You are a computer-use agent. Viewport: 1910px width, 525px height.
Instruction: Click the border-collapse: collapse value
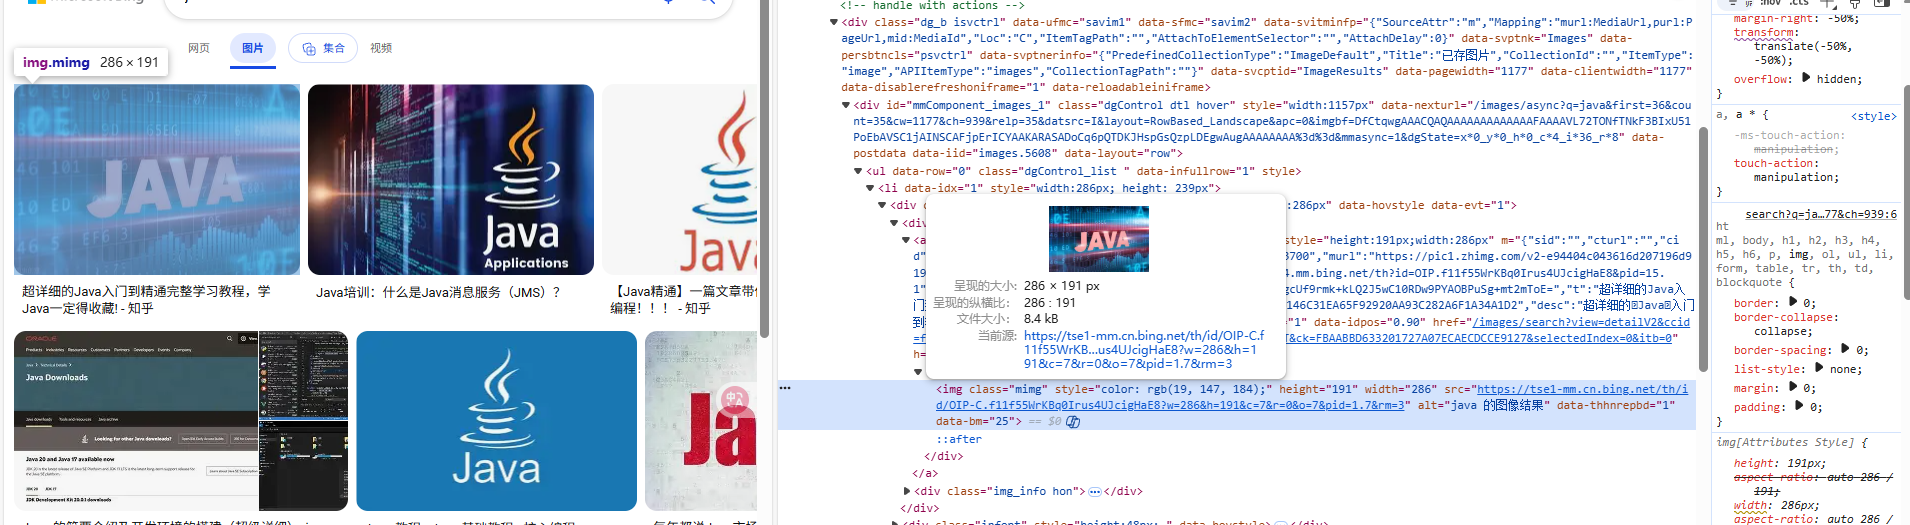1779,331
